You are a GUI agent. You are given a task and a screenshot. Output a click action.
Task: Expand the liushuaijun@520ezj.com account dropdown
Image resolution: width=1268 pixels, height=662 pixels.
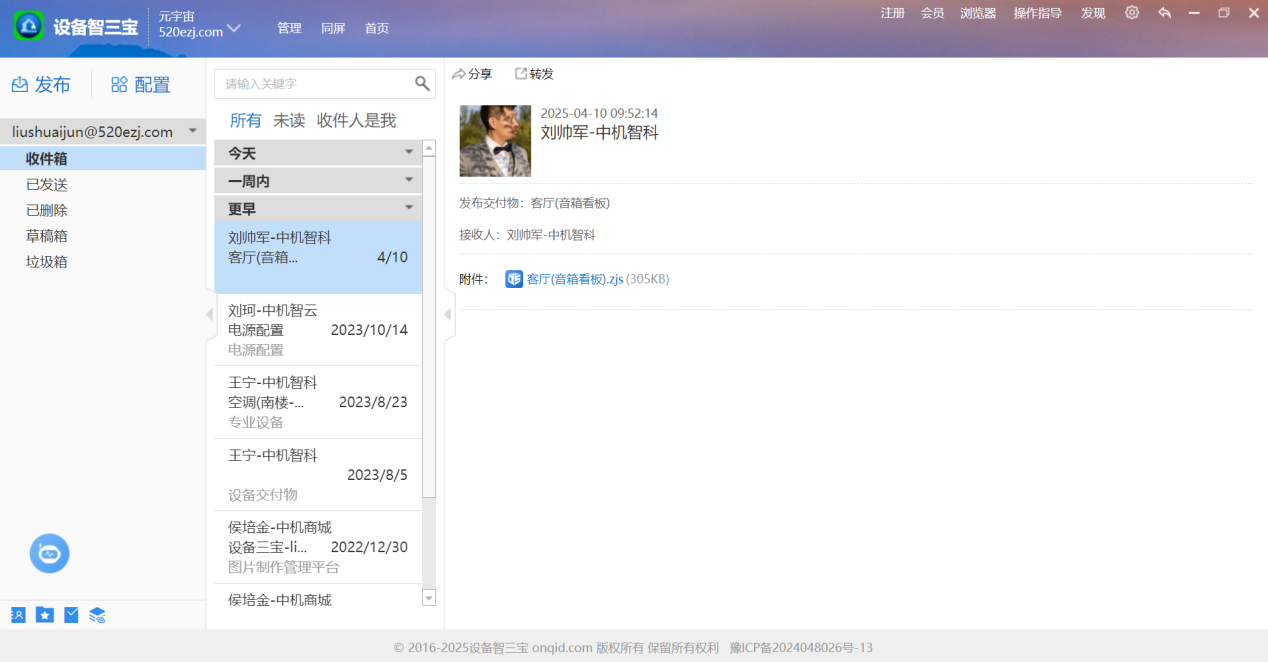[x=192, y=131]
